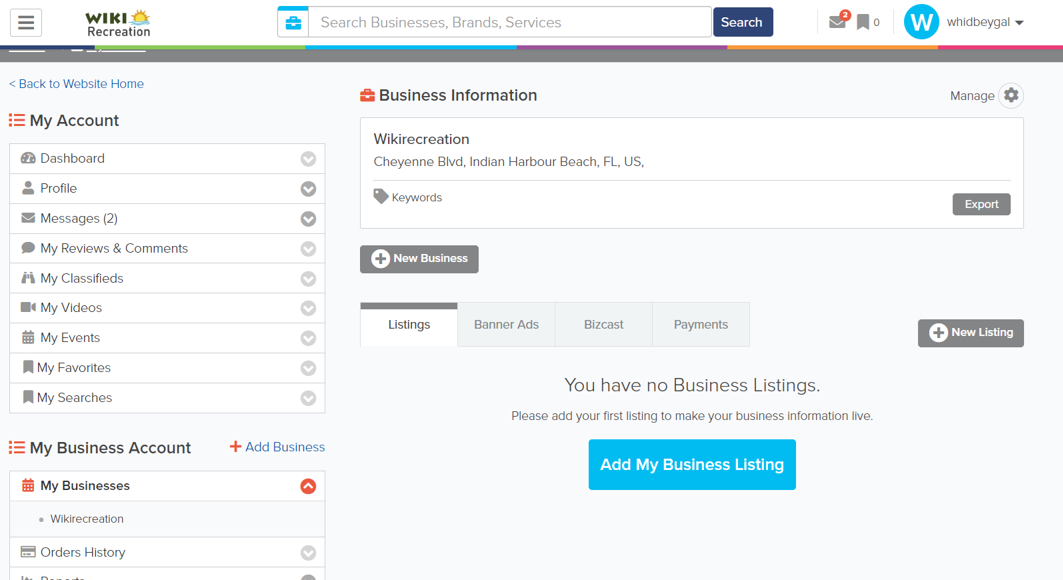Select Wikirecreation under My Businesses
The image size is (1063, 580).
tap(87, 519)
